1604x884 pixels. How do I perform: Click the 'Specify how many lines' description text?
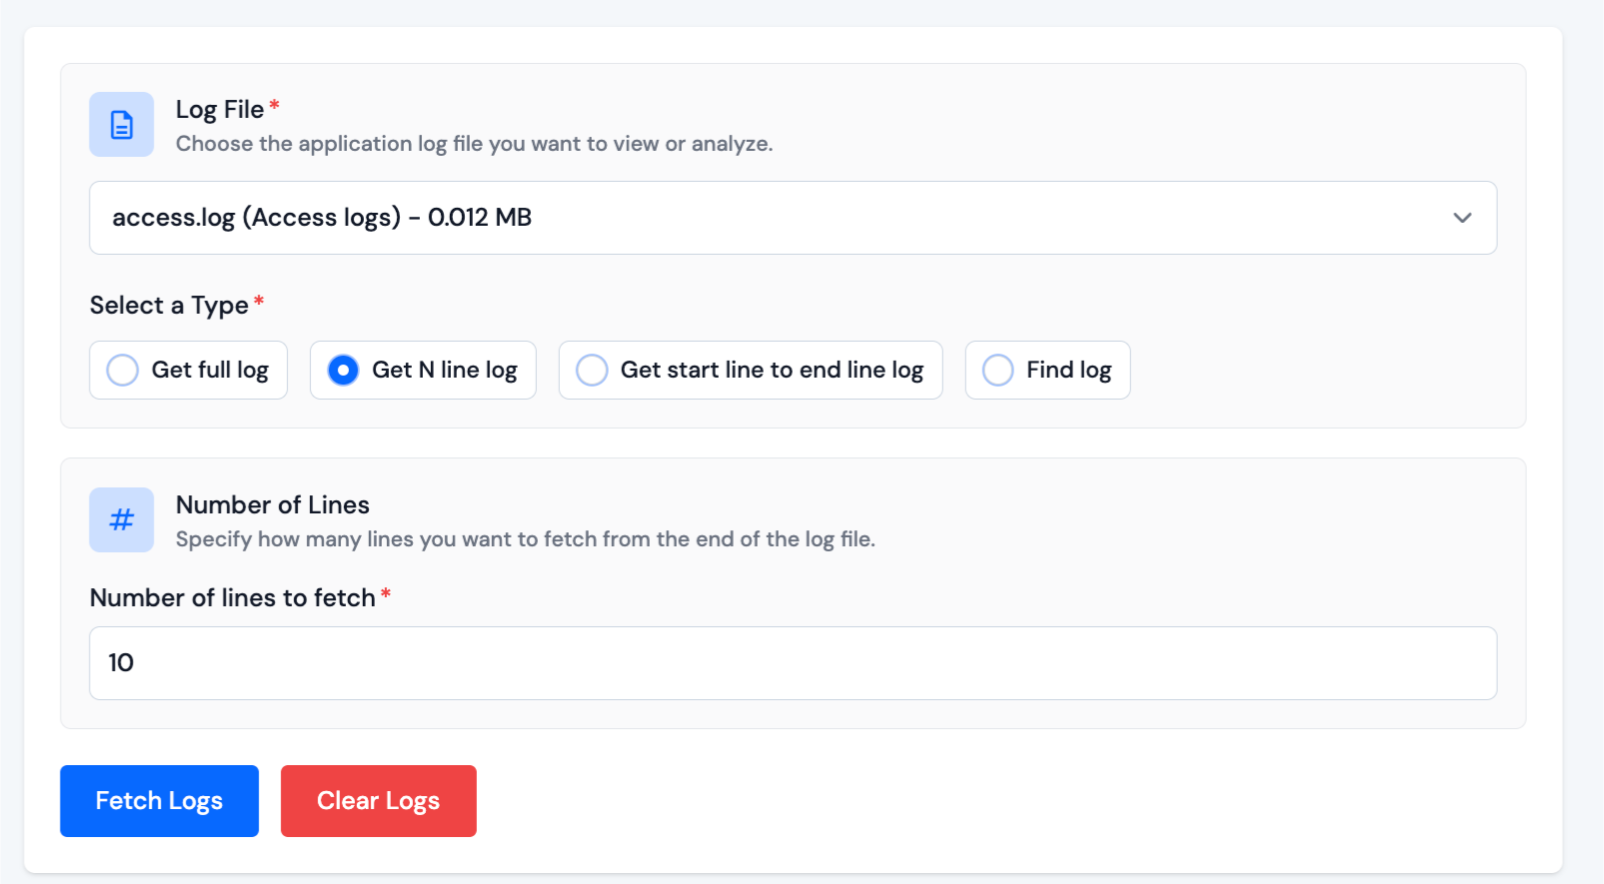tap(525, 540)
